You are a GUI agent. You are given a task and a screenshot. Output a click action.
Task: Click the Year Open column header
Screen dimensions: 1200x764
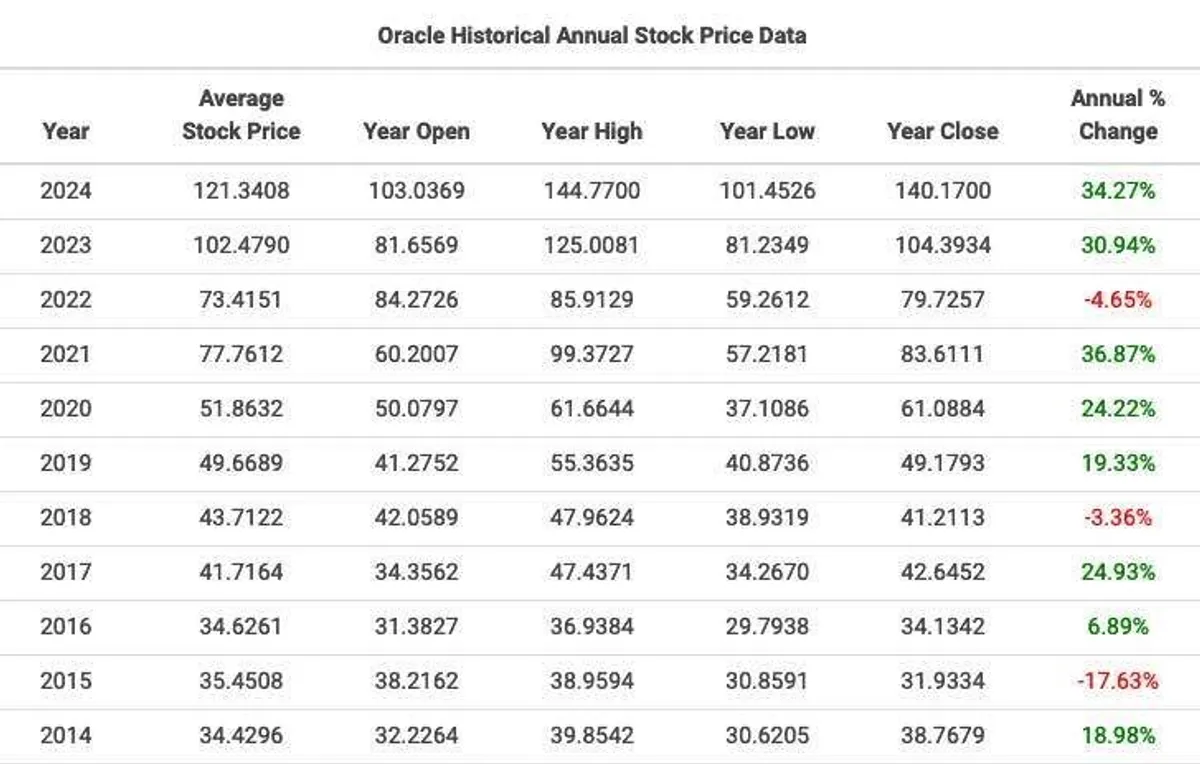pyautogui.click(x=416, y=131)
